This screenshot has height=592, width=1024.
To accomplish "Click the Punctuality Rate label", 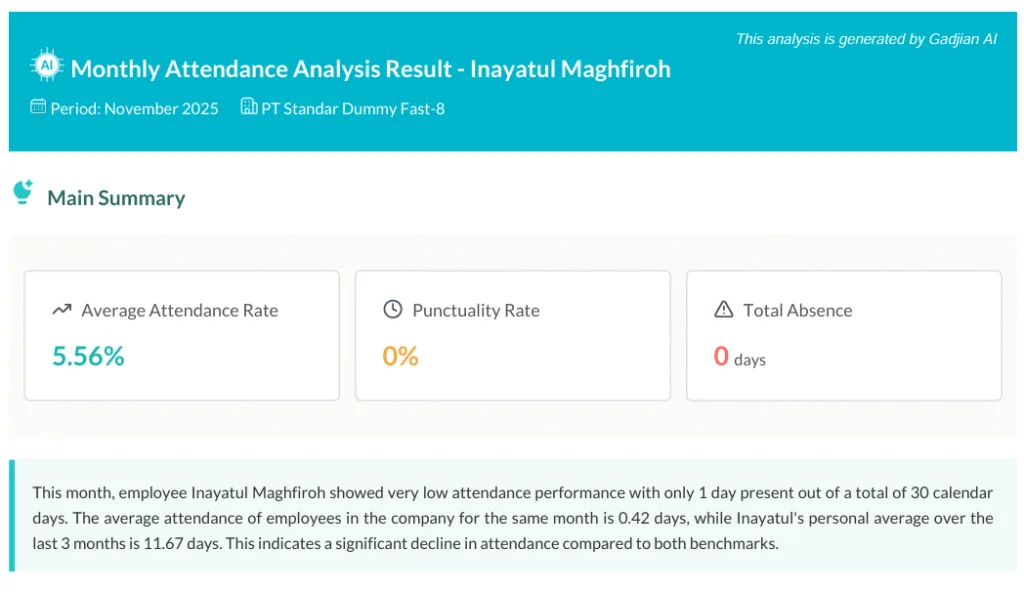I will 476,310.
